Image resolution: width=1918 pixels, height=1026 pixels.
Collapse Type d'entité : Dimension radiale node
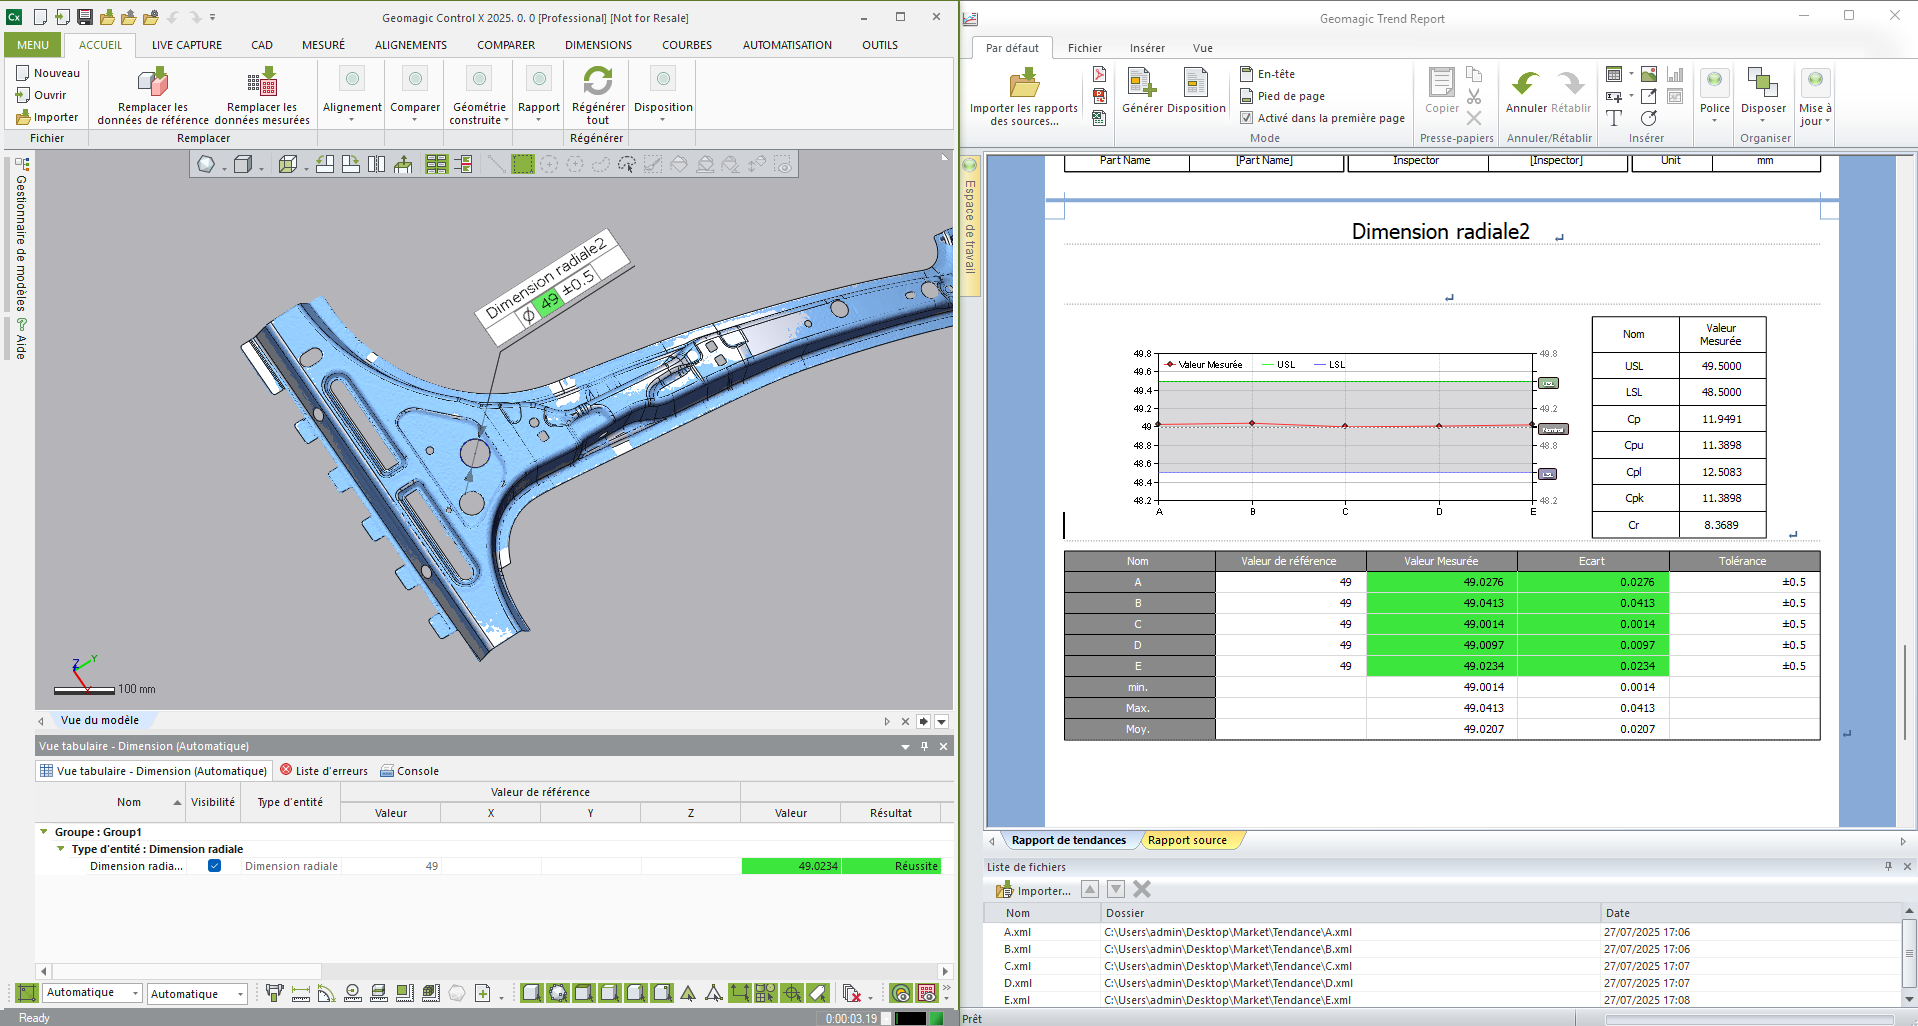61,849
